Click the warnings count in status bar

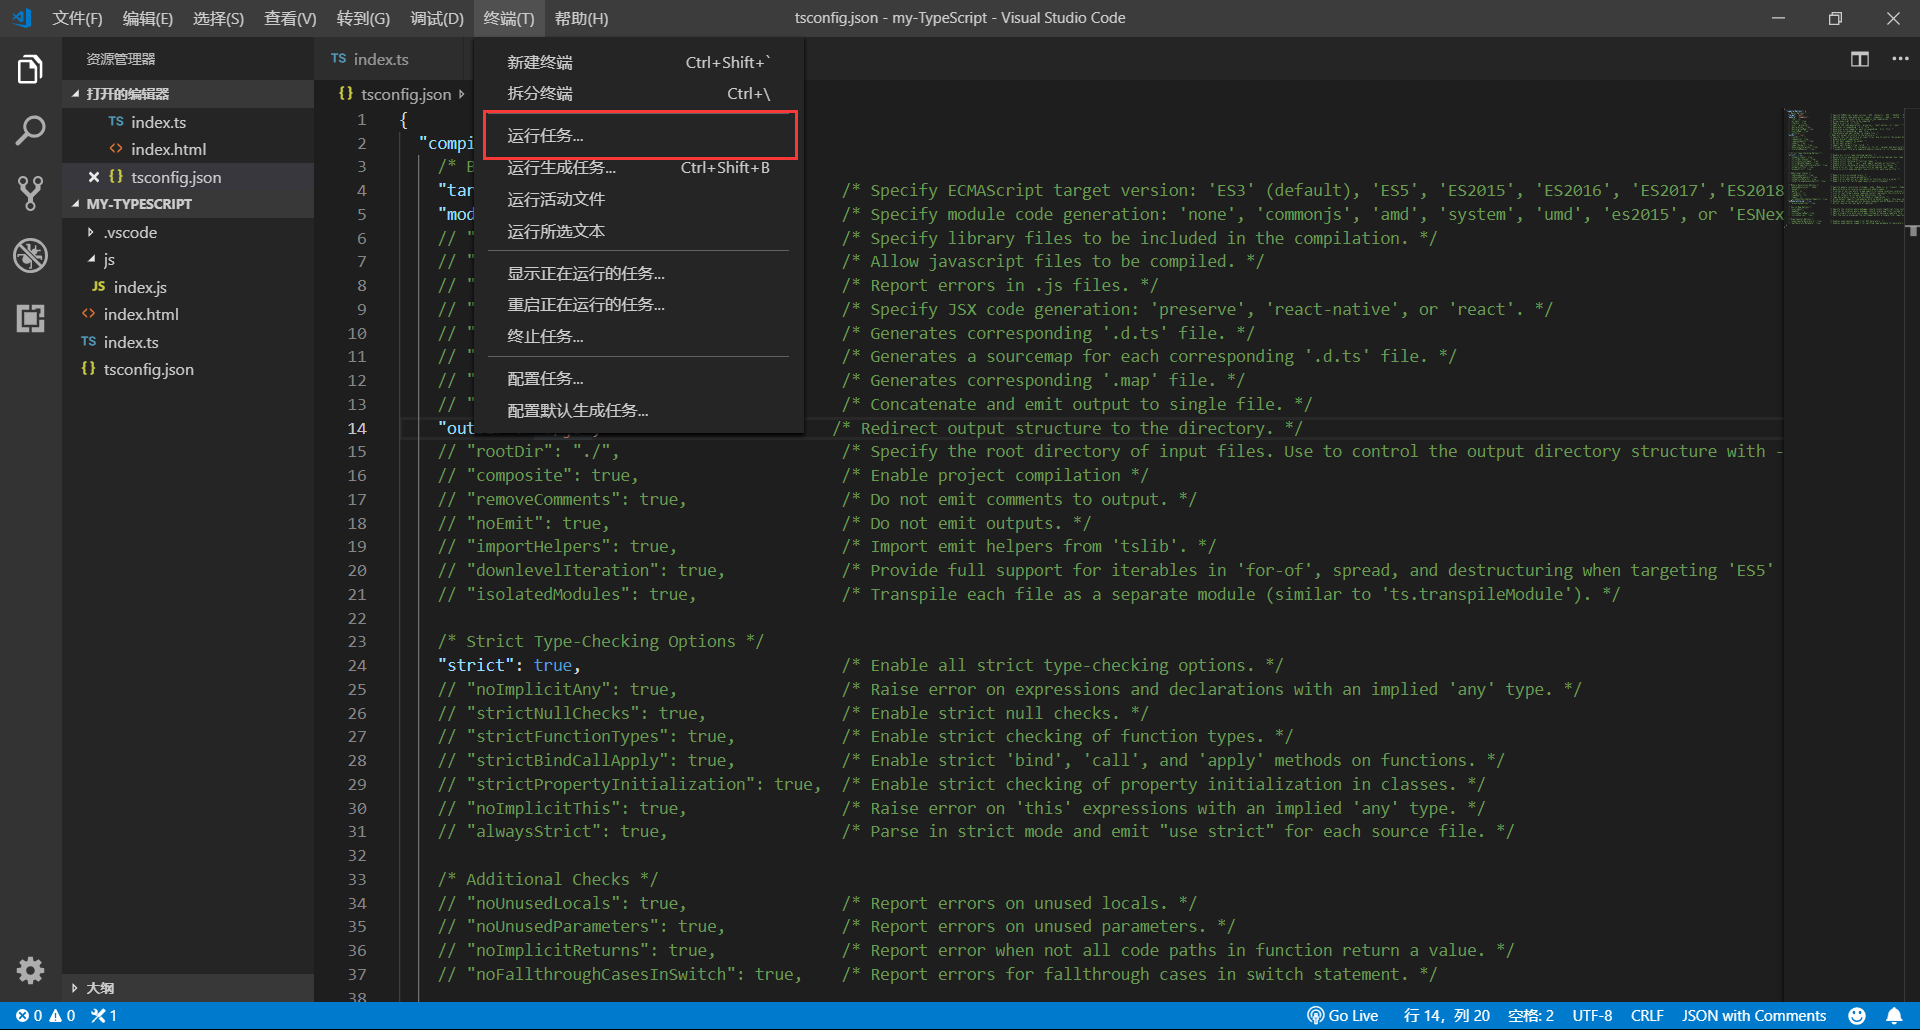tap(63, 1015)
